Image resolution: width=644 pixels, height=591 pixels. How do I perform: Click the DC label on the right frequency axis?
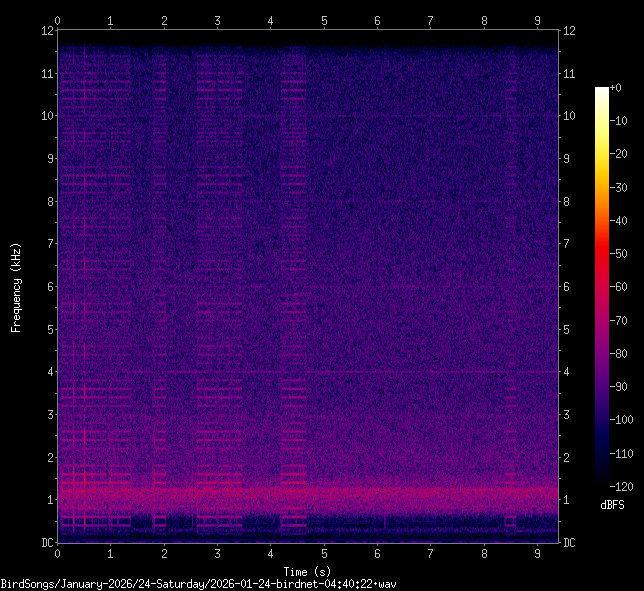tap(569, 543)
